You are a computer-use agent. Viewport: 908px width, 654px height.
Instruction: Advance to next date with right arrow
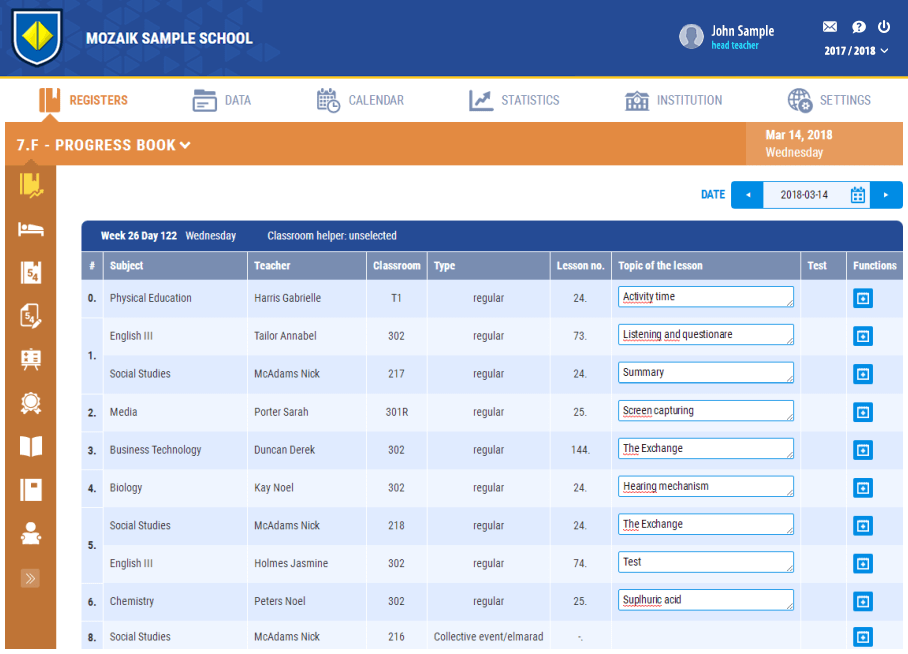(886, 195)
